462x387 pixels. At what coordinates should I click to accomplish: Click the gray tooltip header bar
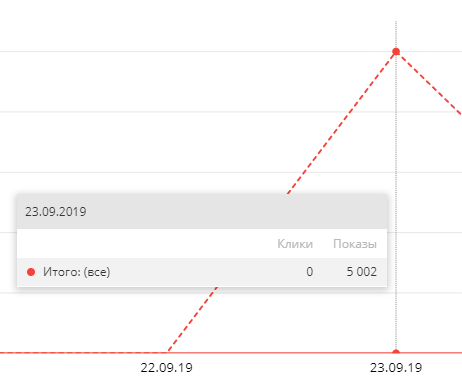click(x=202, y=212)
